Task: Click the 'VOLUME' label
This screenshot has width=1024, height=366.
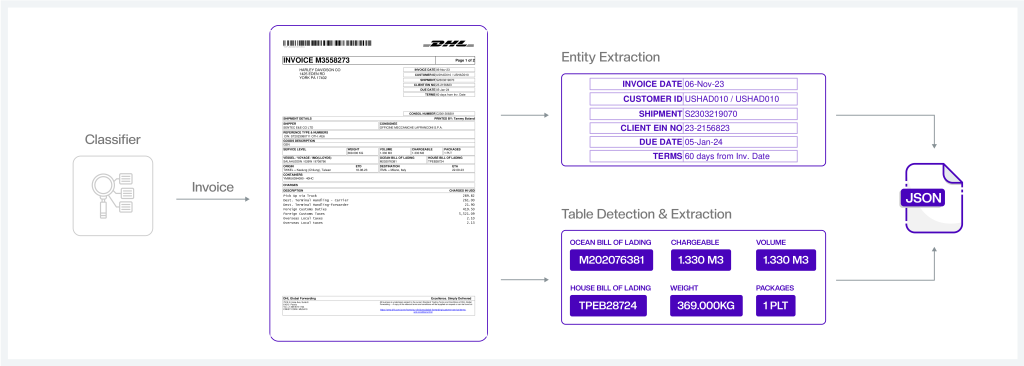Action: [x=771, y=242]
